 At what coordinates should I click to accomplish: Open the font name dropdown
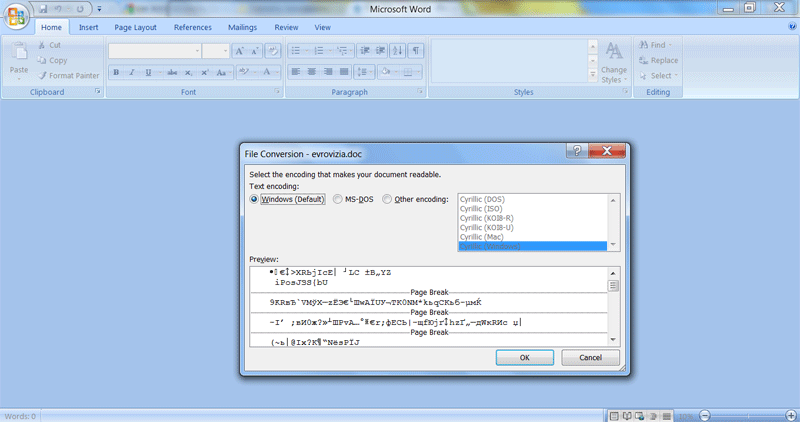pos(197,51)
